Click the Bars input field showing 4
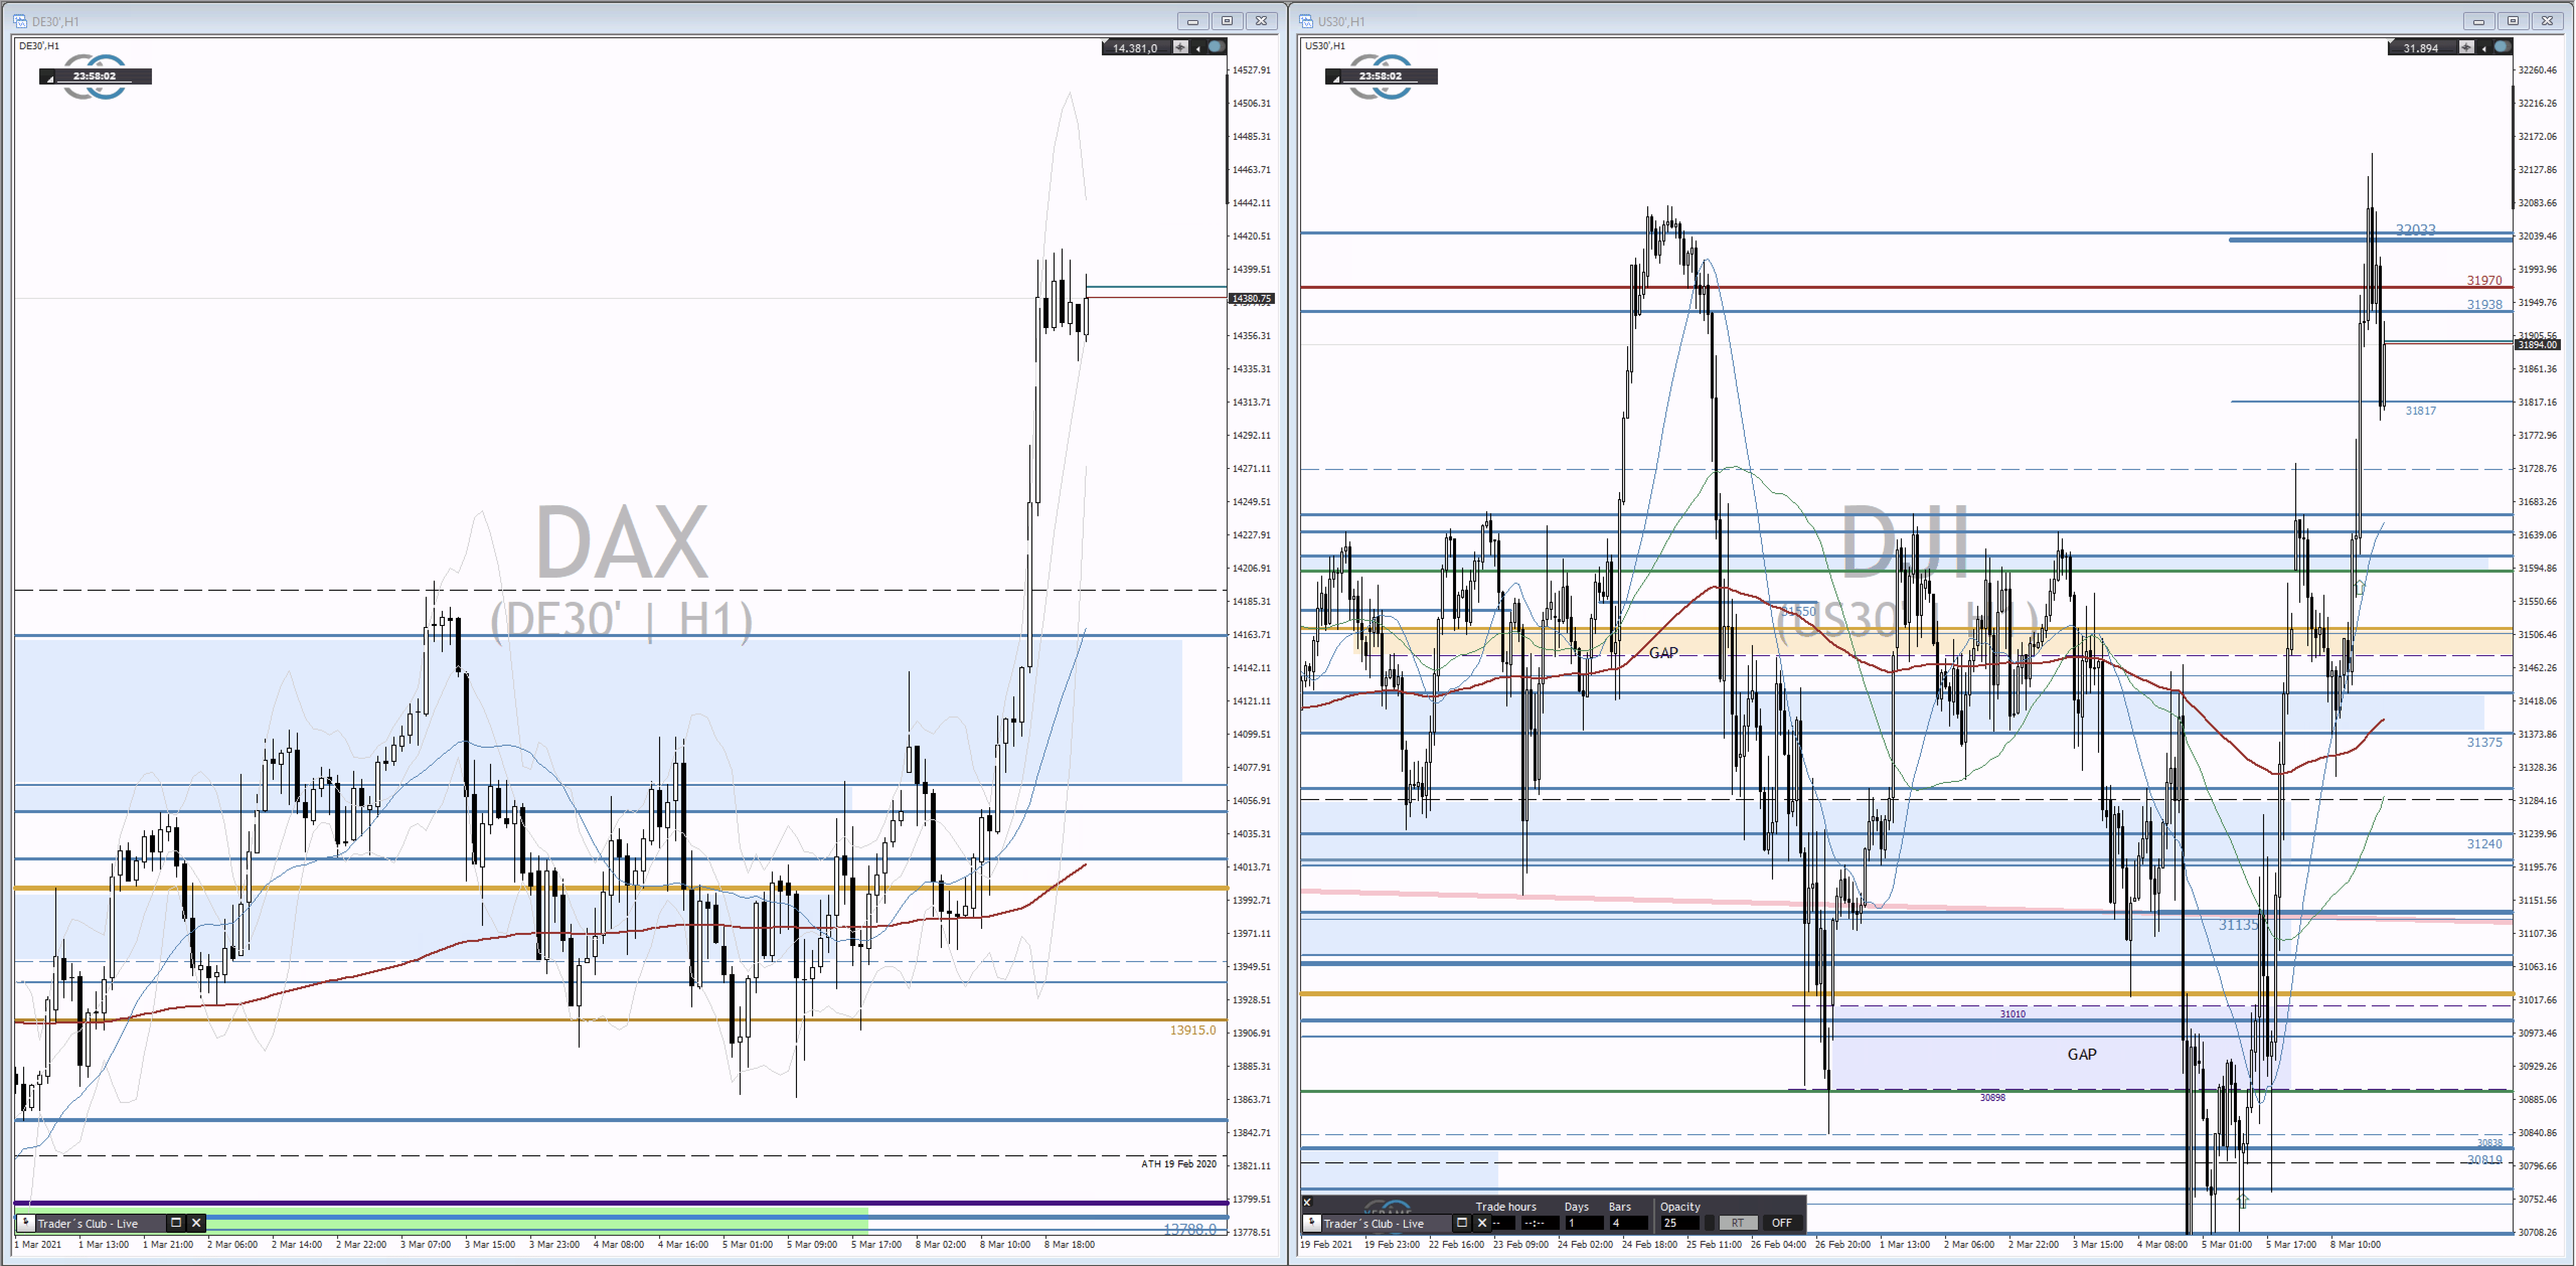The height and width of the screenshot is (1266, 2576). pyautogui.click(x=1628, y=1223)
